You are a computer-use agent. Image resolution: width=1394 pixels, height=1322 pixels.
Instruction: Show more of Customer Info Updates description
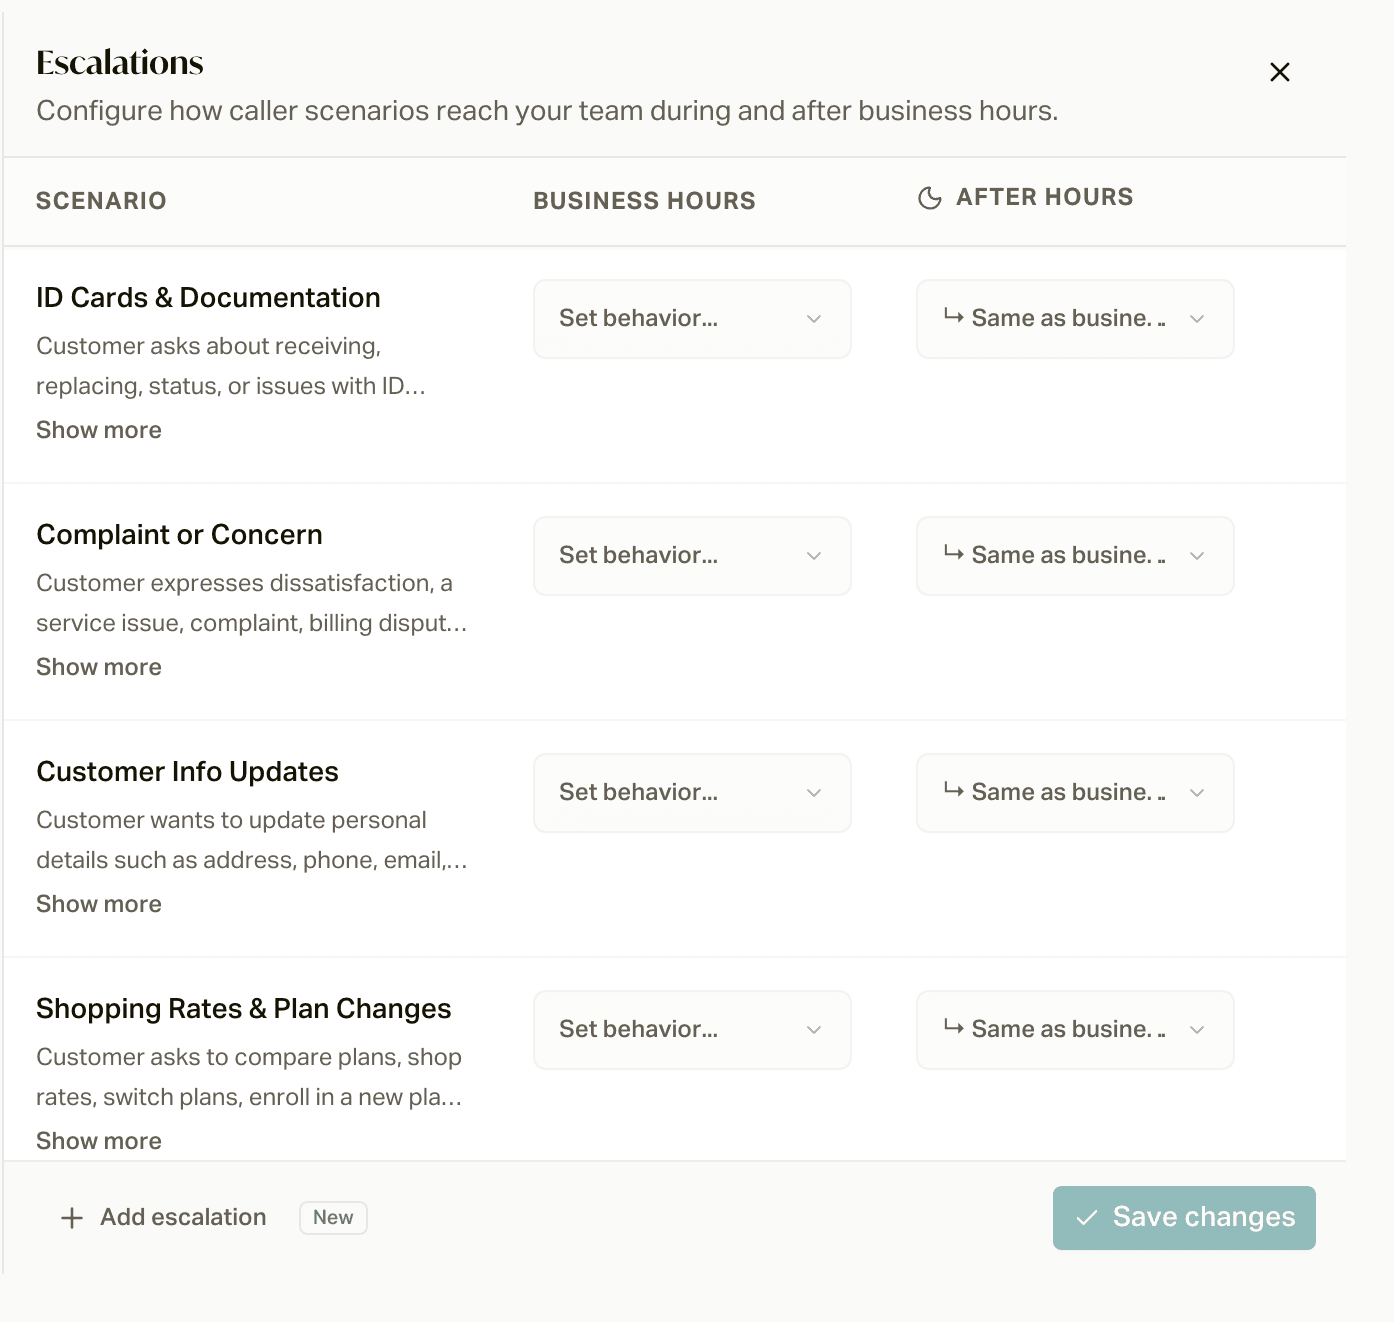click(99, 904)
